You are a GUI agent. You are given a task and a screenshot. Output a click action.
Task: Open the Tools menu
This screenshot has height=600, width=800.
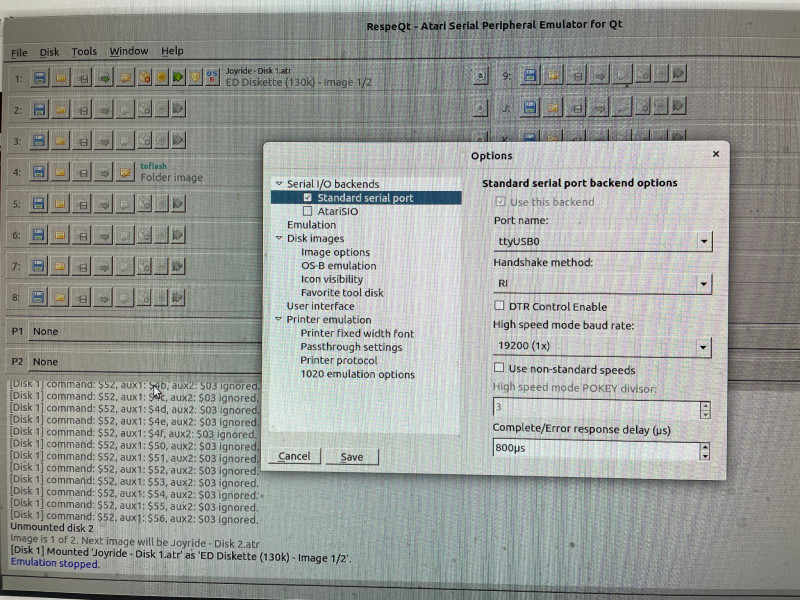coord(84,51)
